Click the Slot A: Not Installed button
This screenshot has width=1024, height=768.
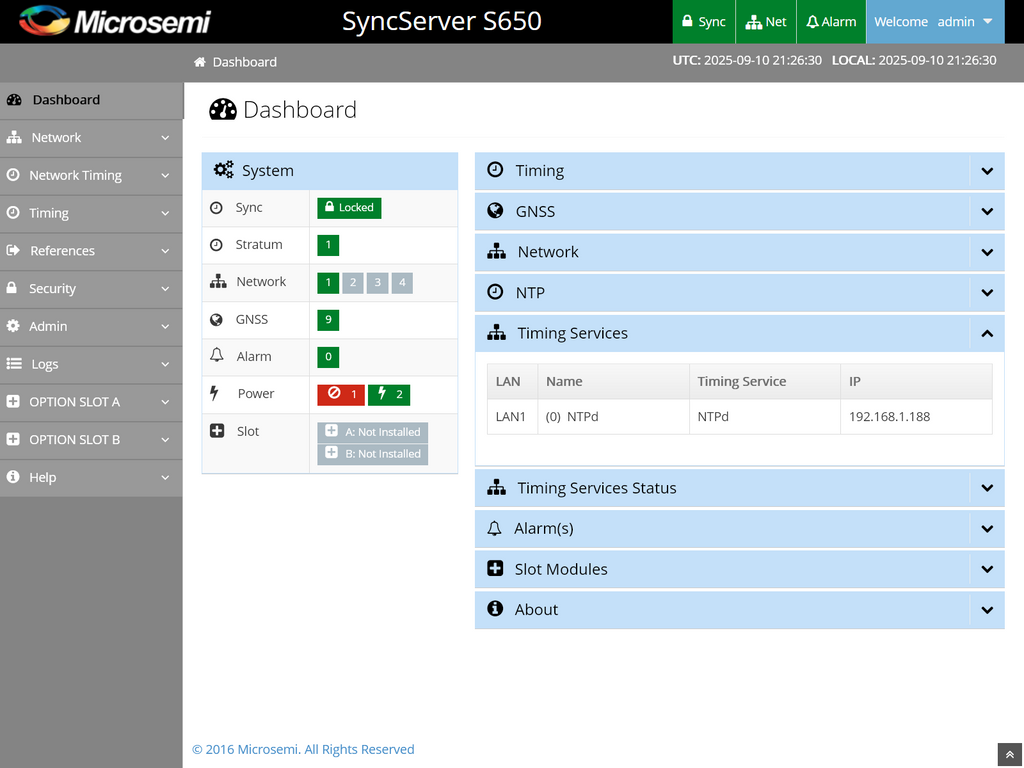coord(373,432)
